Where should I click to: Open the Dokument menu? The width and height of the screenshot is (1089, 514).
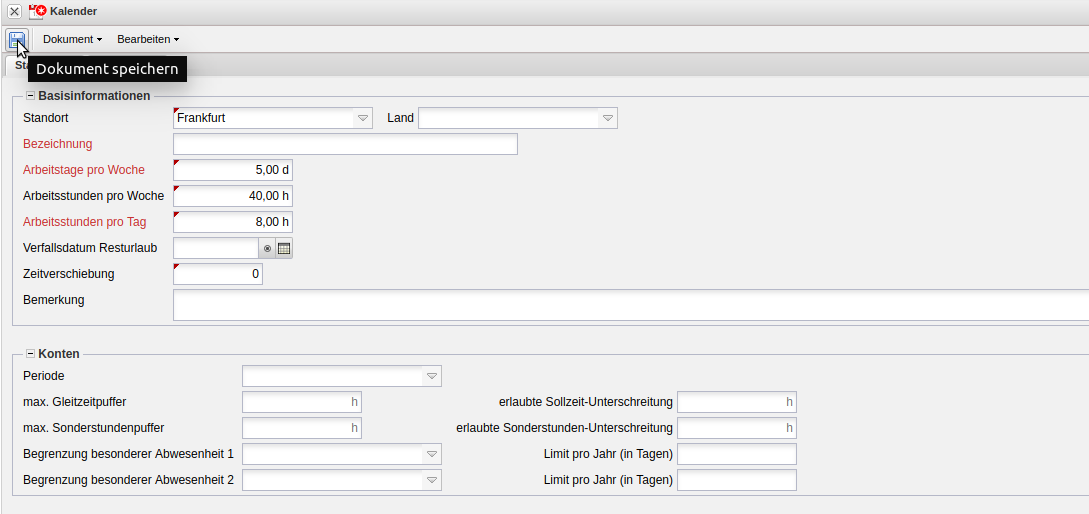point(72,39)
